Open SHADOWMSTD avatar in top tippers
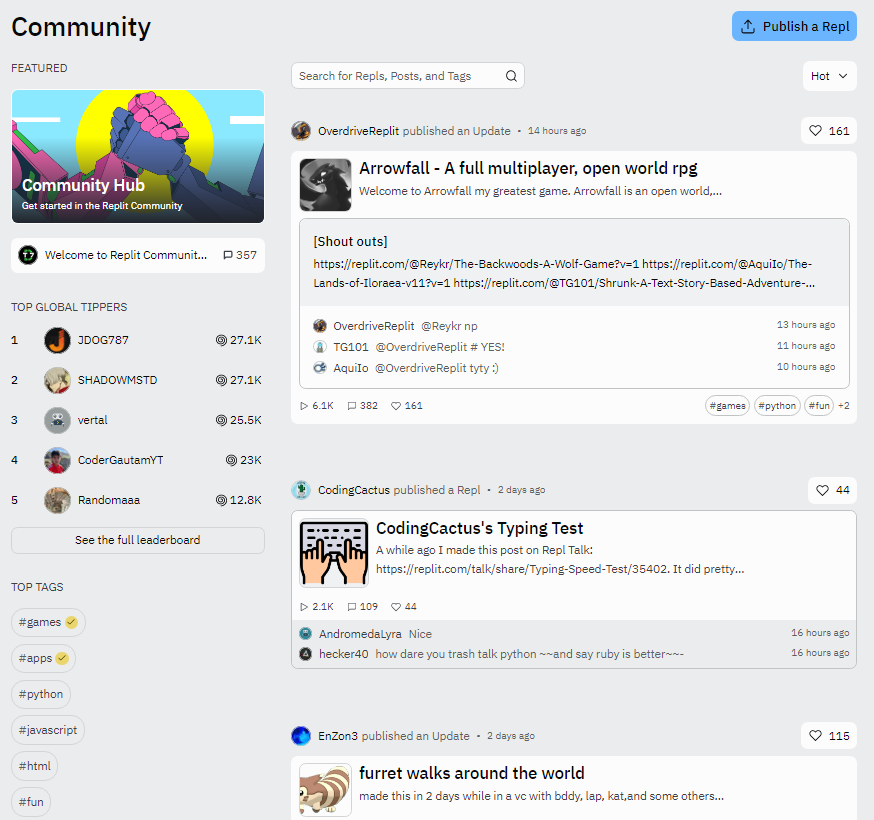Viewport: 874px width, 820px height. 57,380
